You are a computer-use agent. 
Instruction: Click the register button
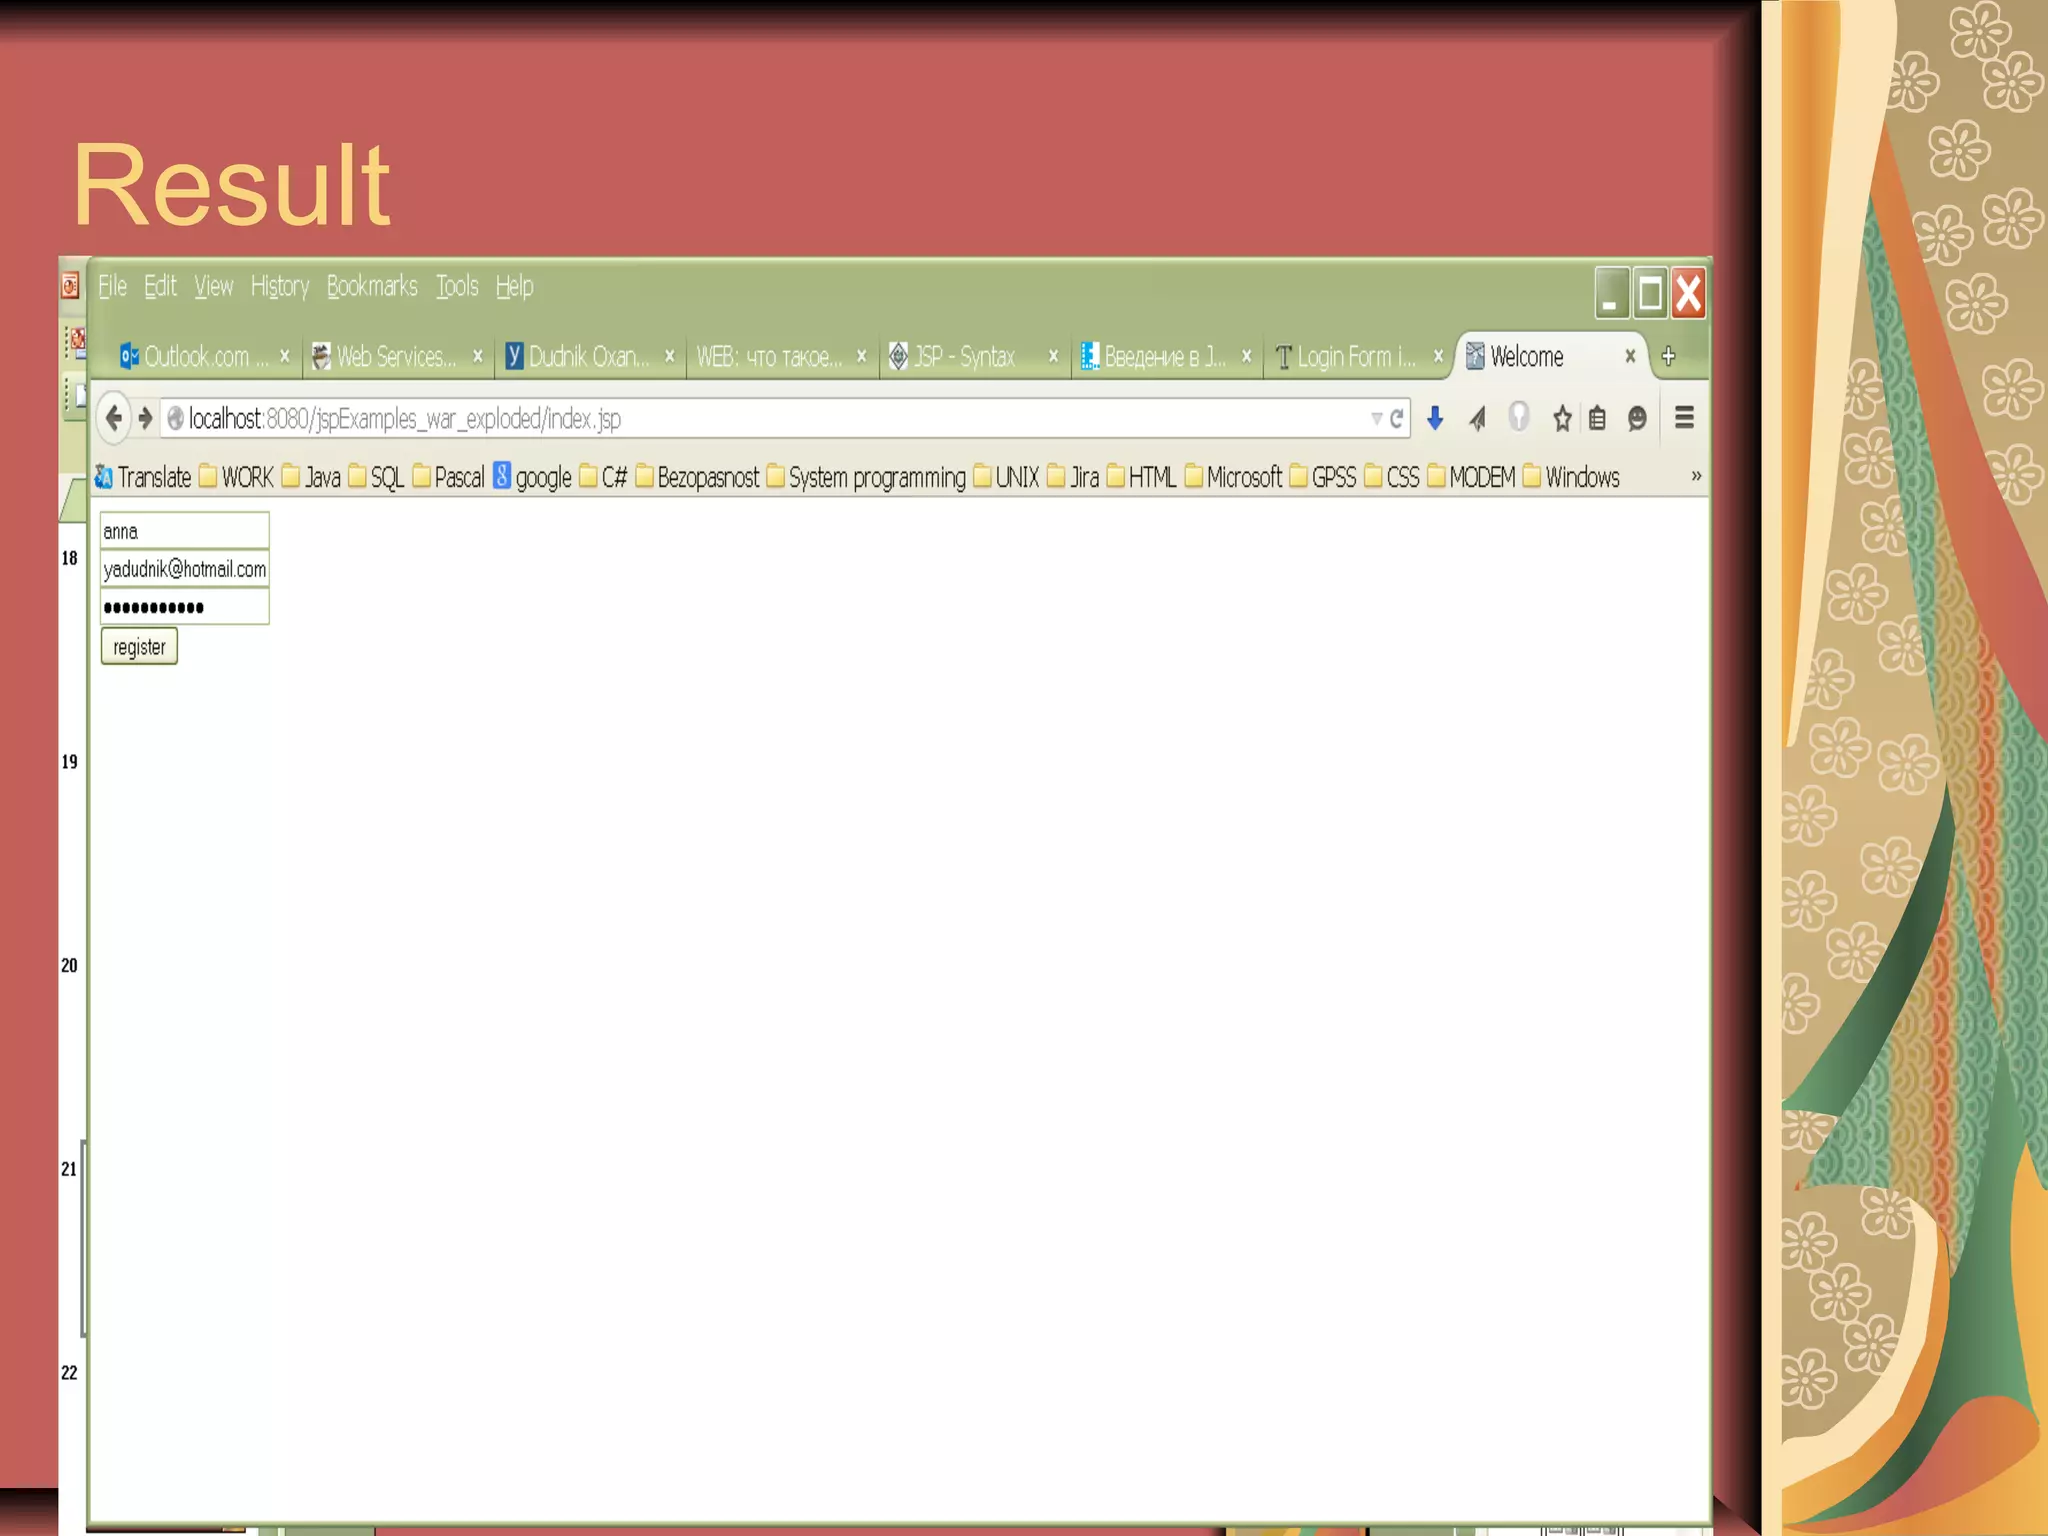click(139, 647)
